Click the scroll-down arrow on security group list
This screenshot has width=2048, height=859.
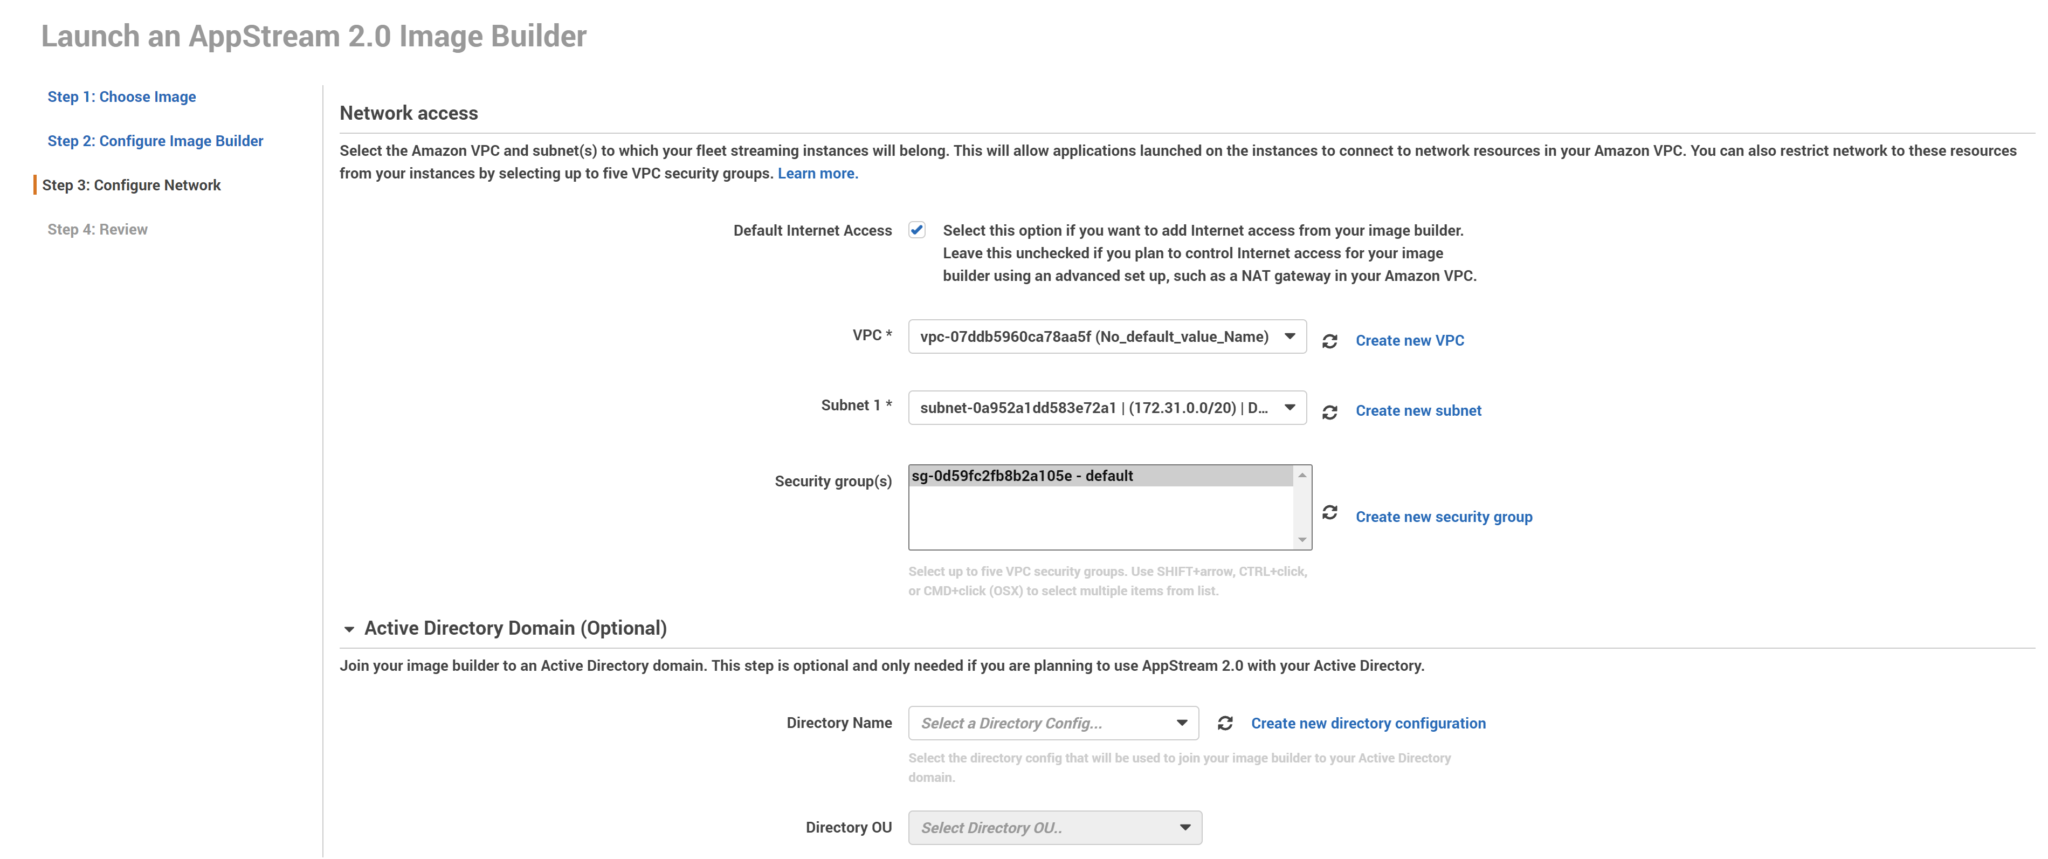pyautogui.click(x=1302, y=540)
